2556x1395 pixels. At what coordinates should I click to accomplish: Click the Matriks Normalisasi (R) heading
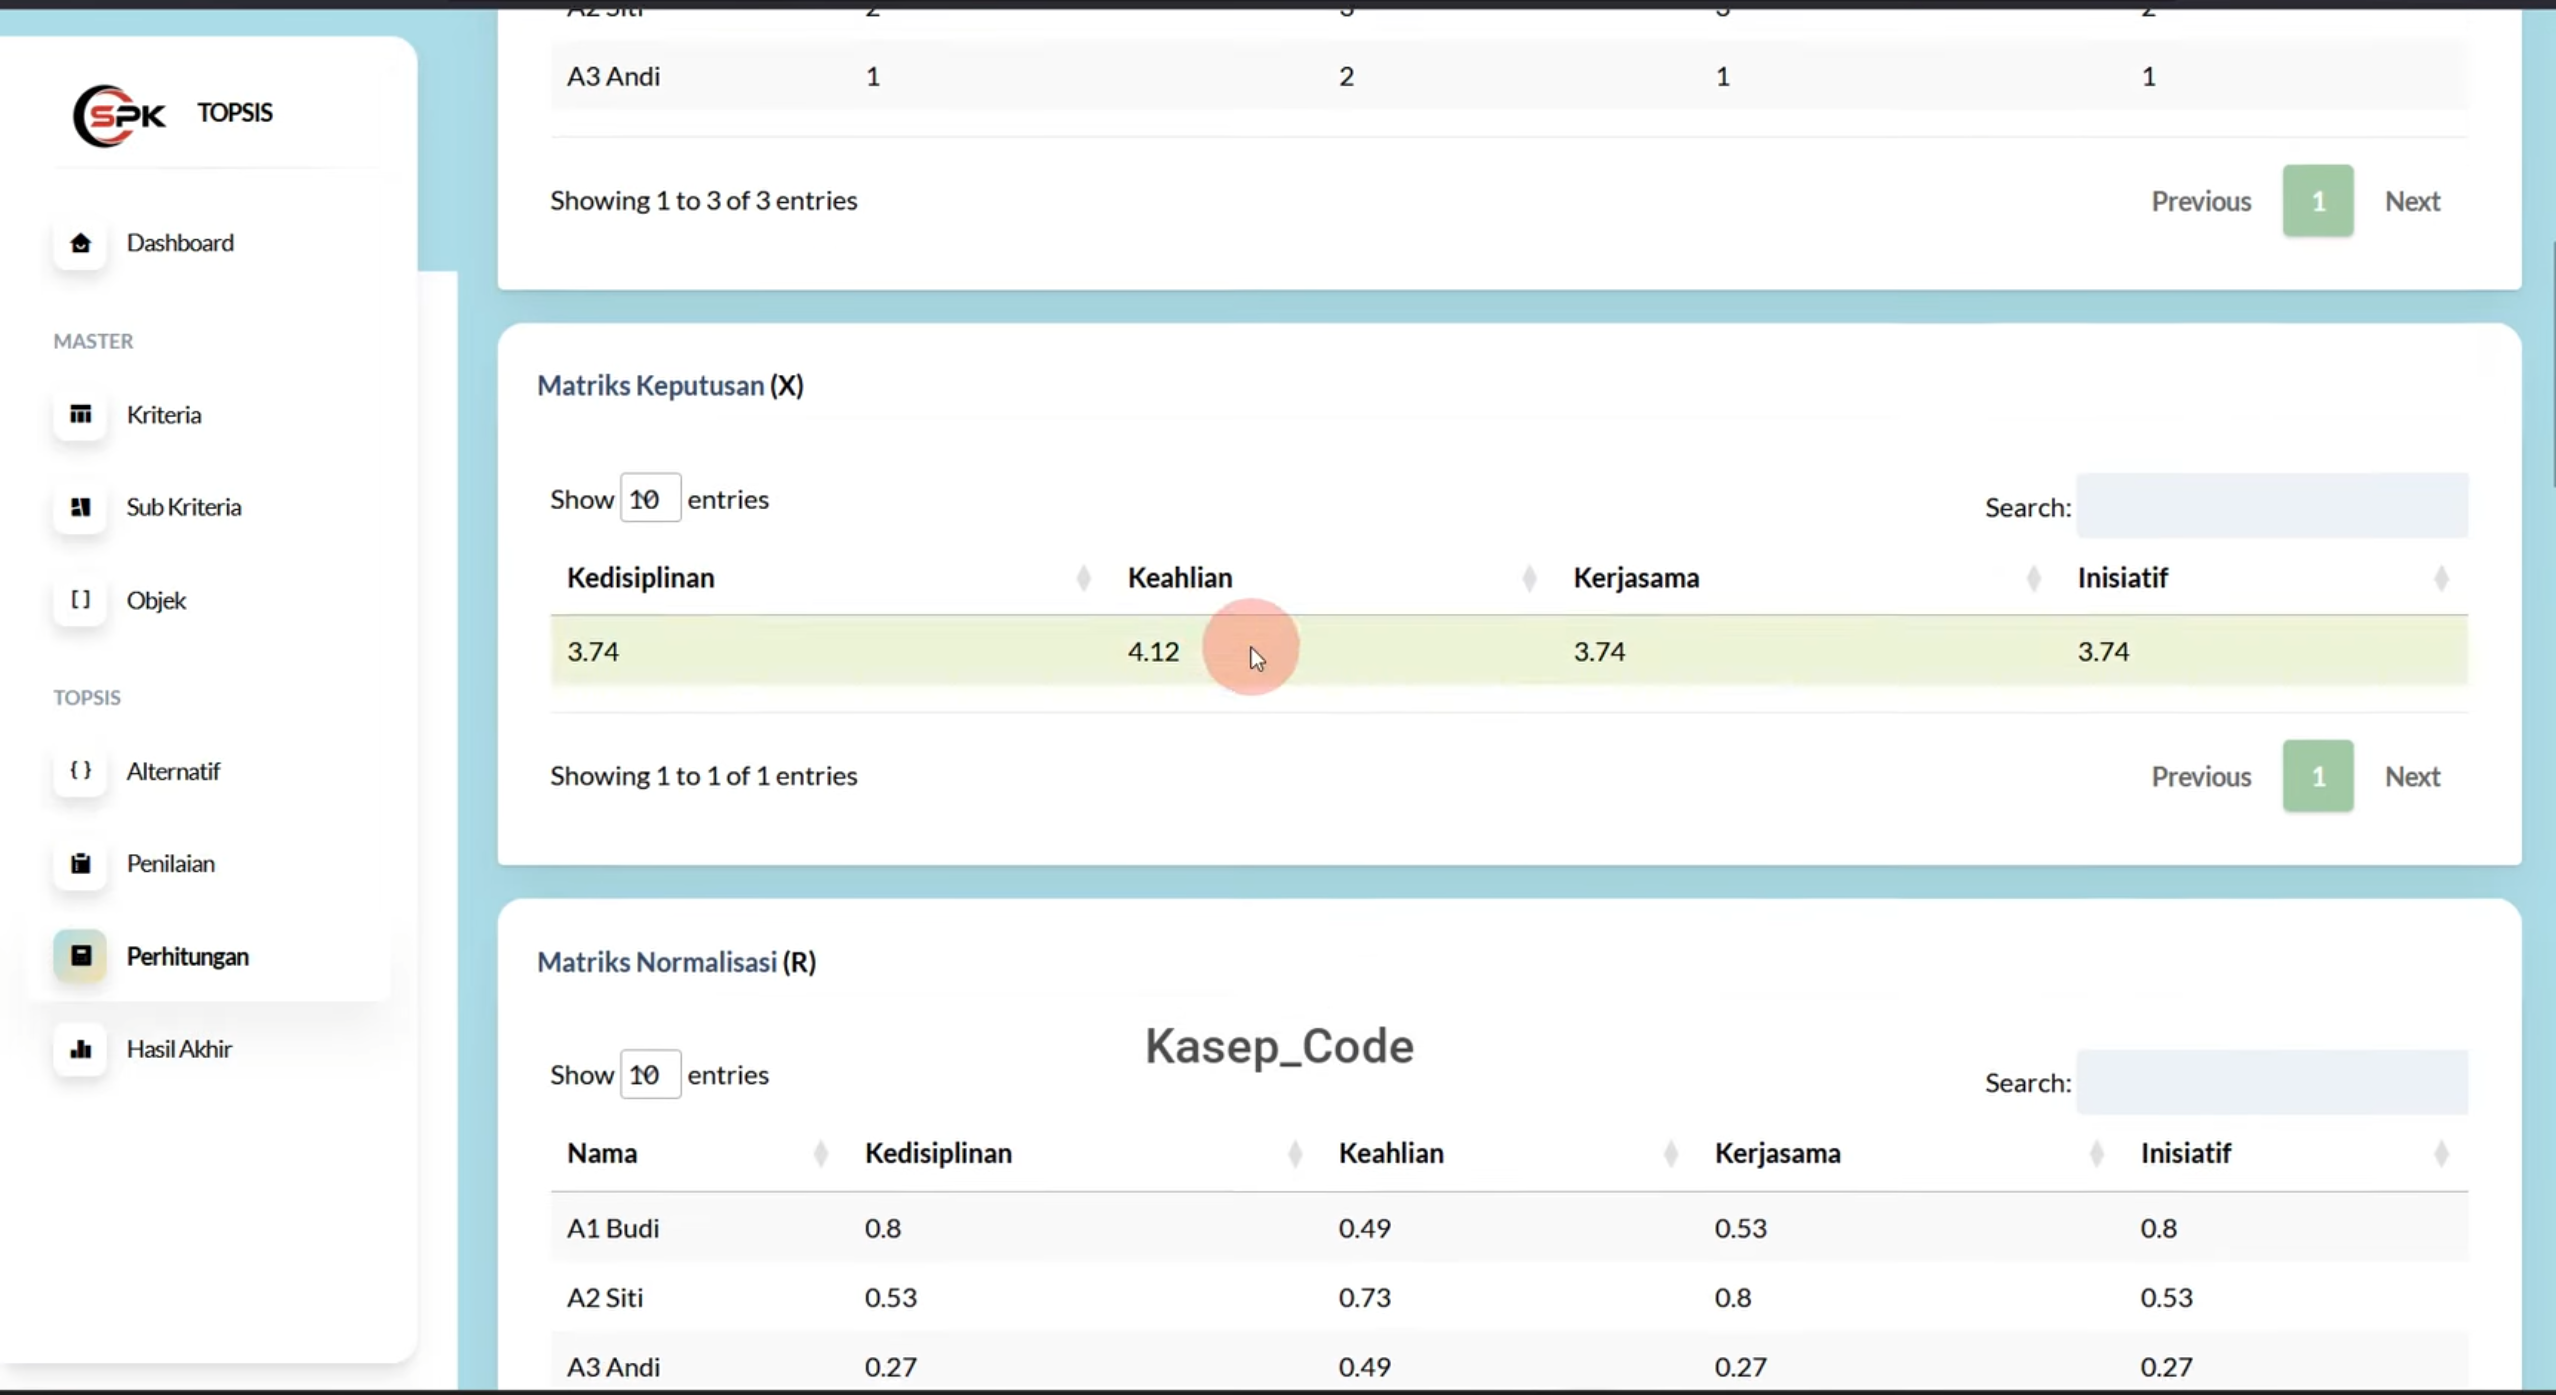click(677, 962)
